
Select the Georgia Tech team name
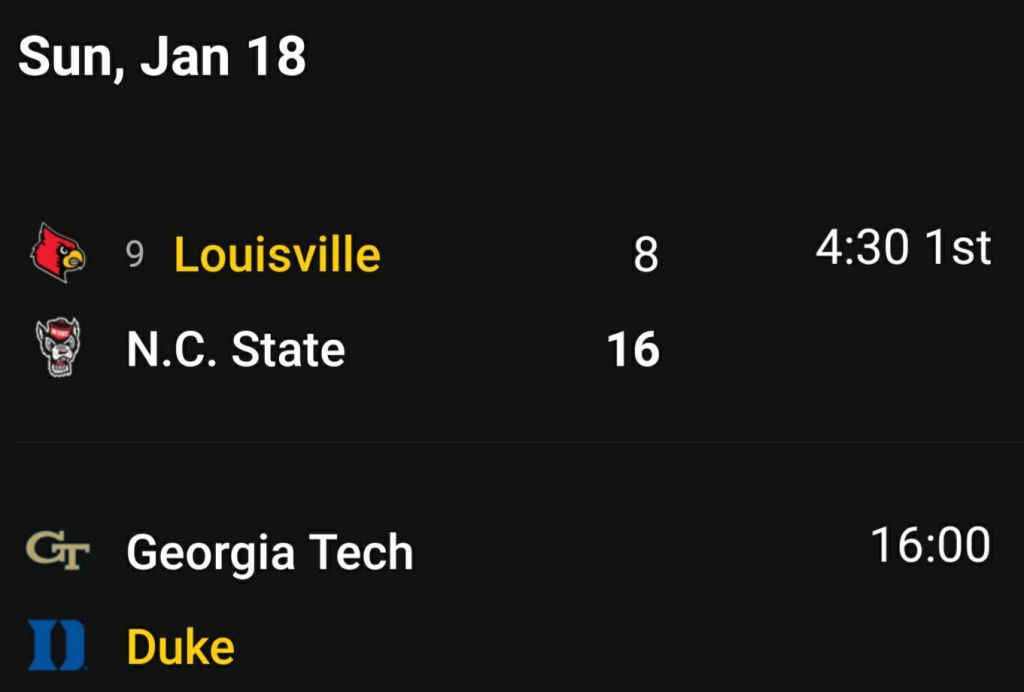click(x=270, y=552)
